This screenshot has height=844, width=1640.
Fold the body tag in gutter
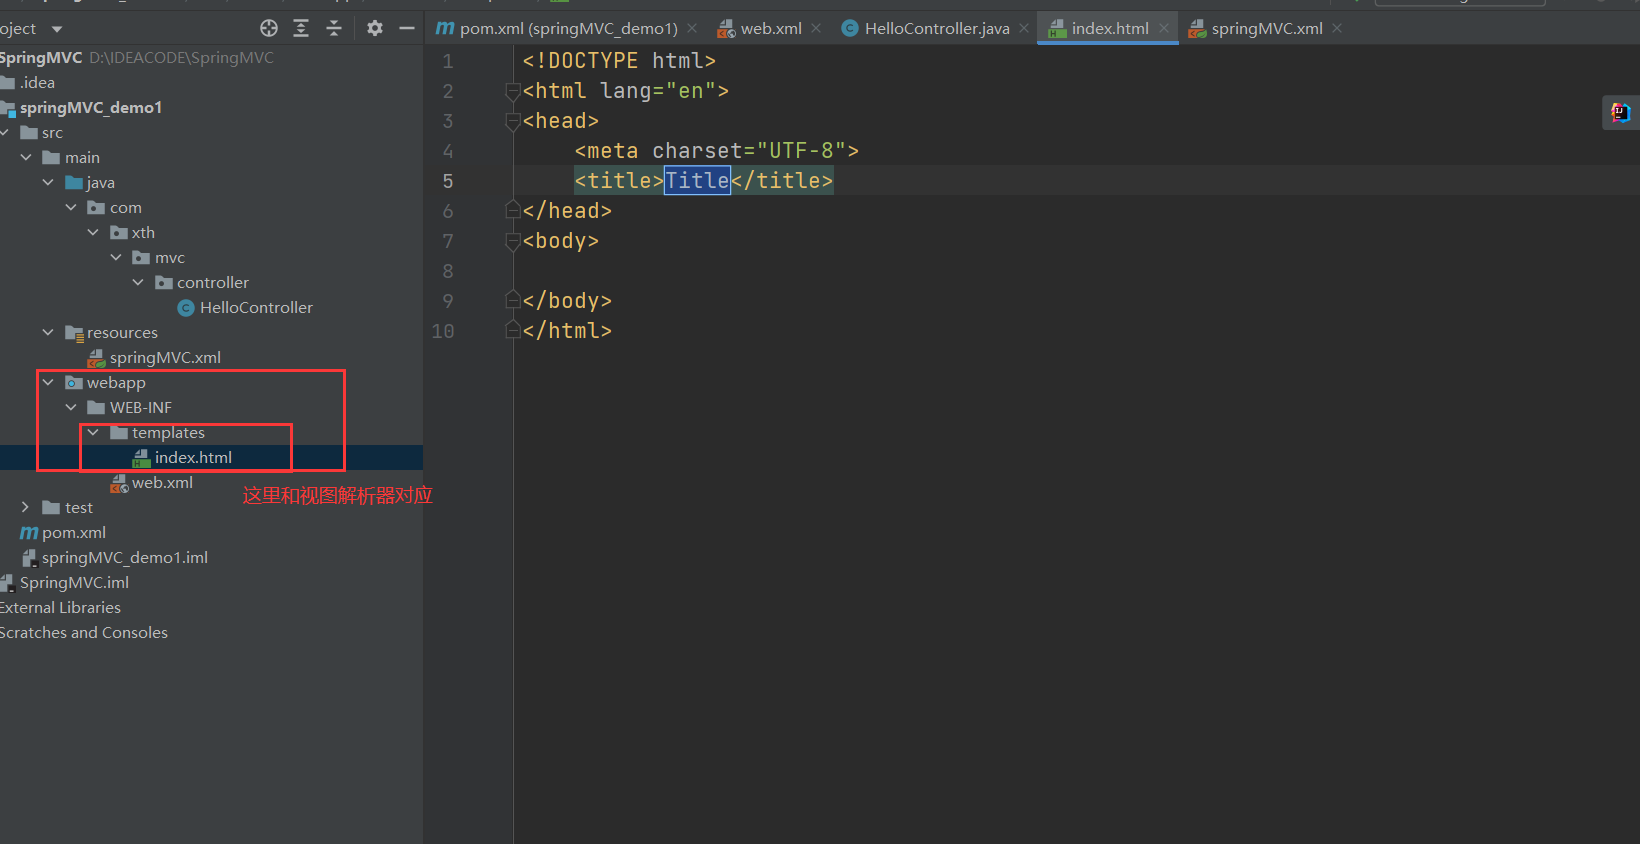click(x=513, y=241)
